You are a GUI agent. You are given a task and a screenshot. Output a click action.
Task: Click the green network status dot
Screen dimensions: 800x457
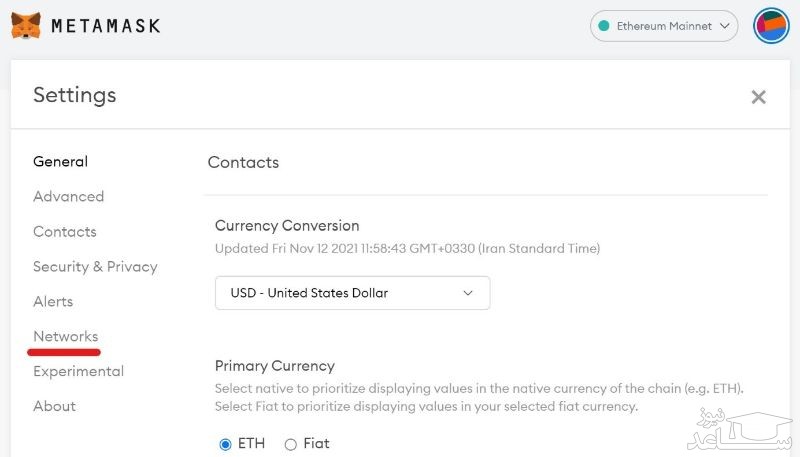click(604, 26)
